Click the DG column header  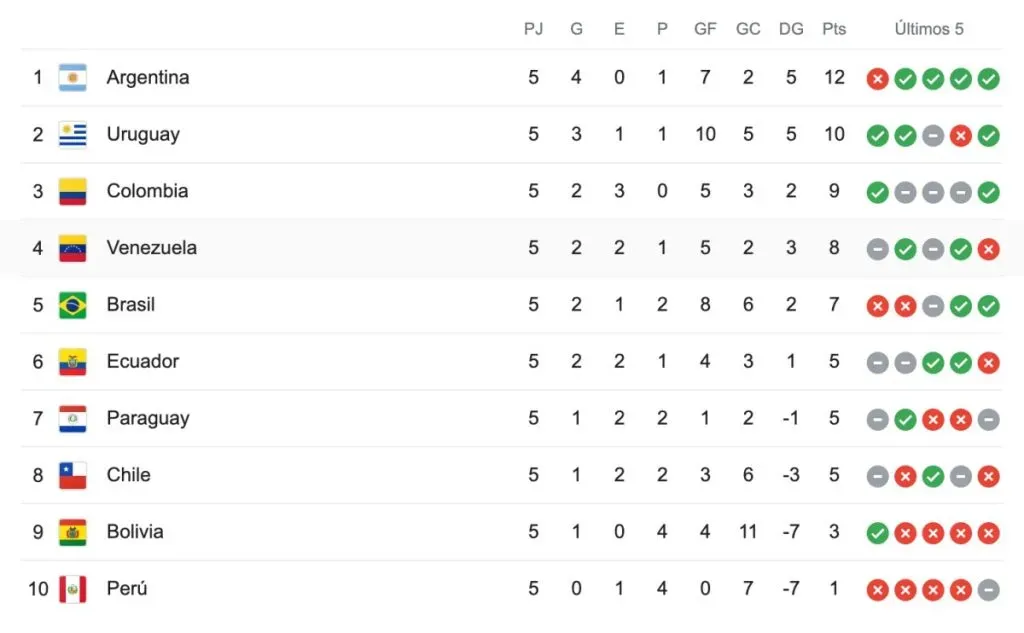pyautogui.click(x=791, y=29)
